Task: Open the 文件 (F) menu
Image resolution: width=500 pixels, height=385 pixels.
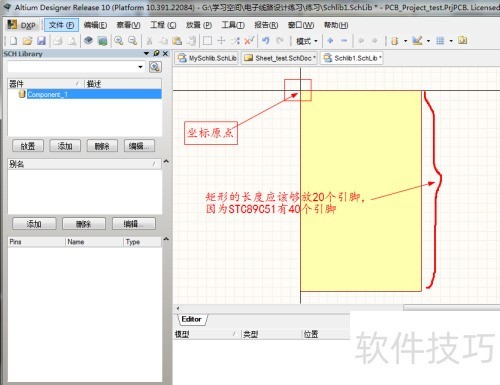Action: (x=62, y=25)
